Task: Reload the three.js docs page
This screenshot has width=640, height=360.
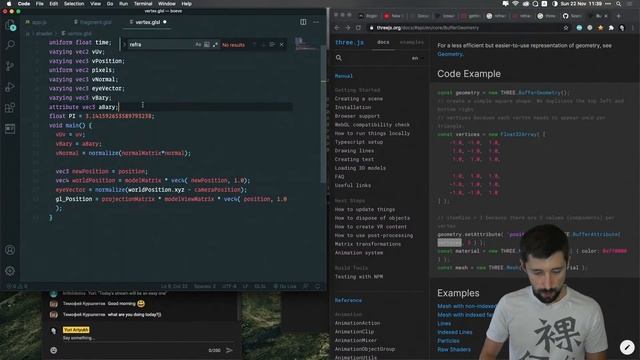Action: [x=358, y=28]
